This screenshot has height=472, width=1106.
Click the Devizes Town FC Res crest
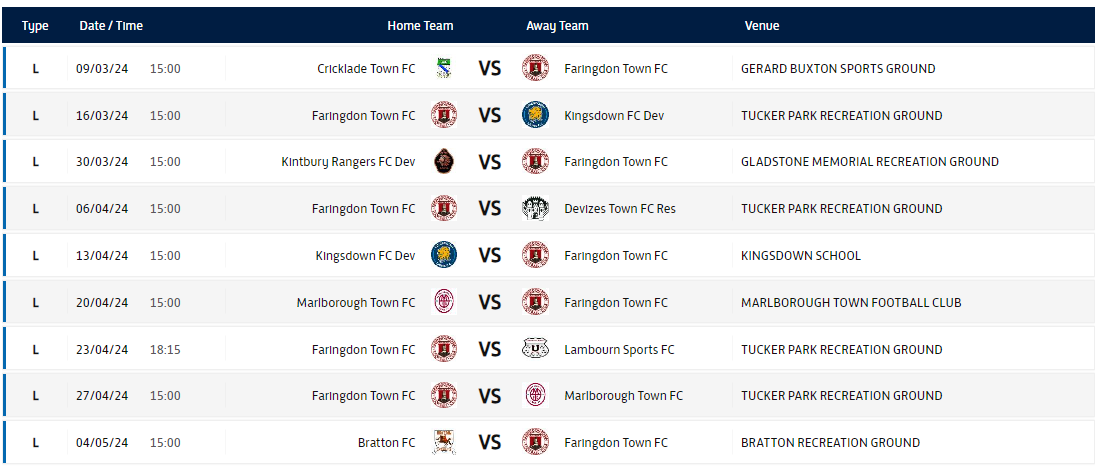pos(535,208)
